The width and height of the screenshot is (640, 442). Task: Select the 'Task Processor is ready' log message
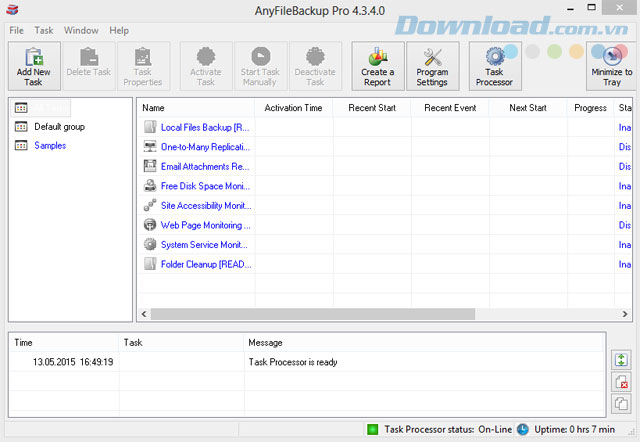tap(293, 362)
